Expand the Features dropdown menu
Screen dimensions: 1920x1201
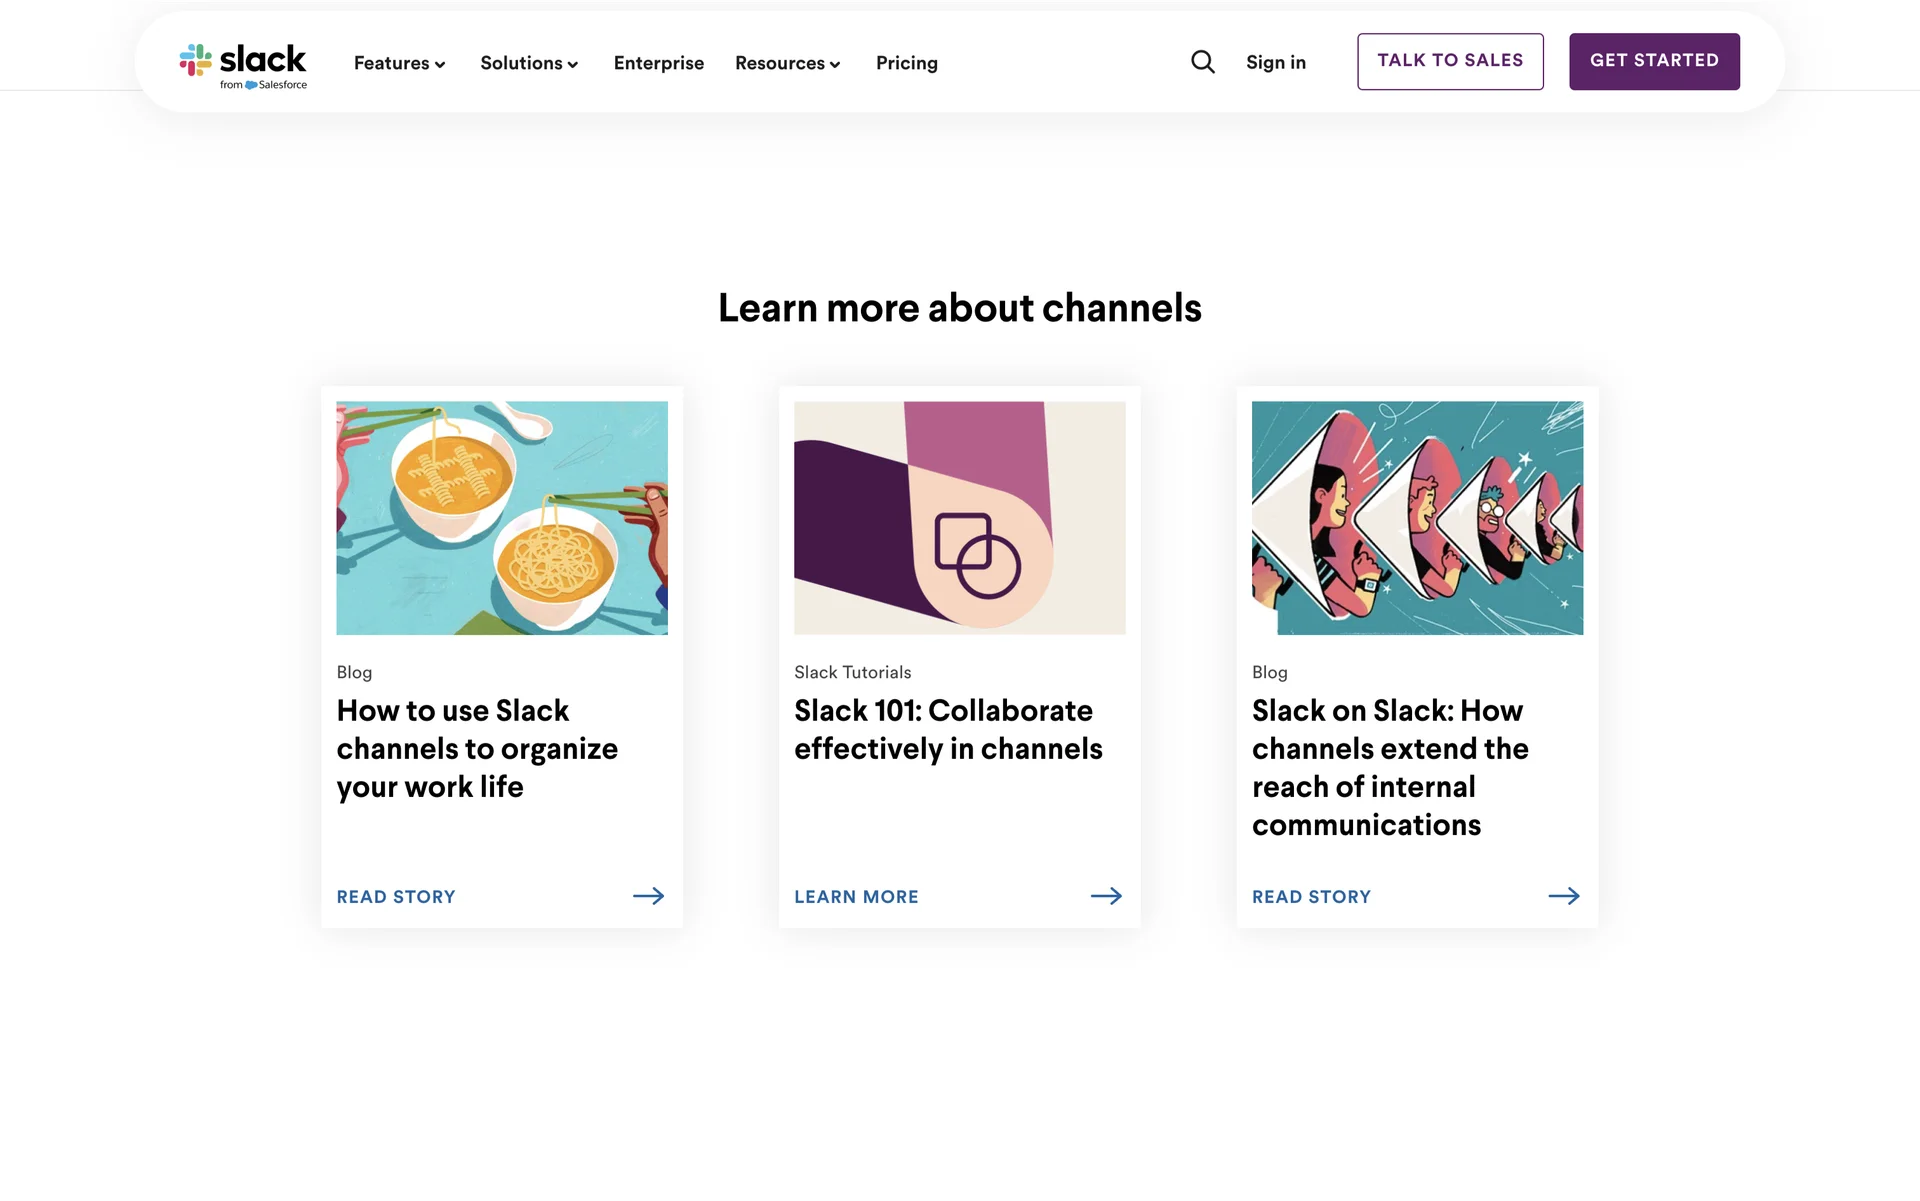click(x=399, y=63)
